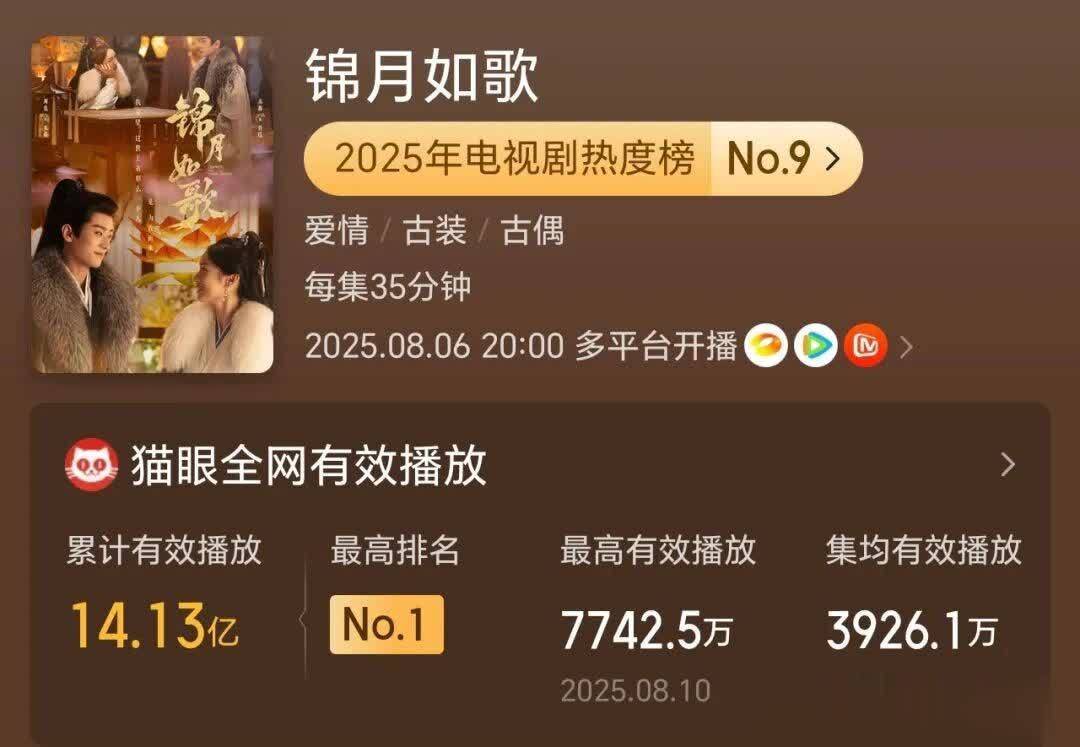Tap the Maoyan cat logo icon
Image resolution: width=1080 pixels, height=747 pixels.
pos(92,465)
